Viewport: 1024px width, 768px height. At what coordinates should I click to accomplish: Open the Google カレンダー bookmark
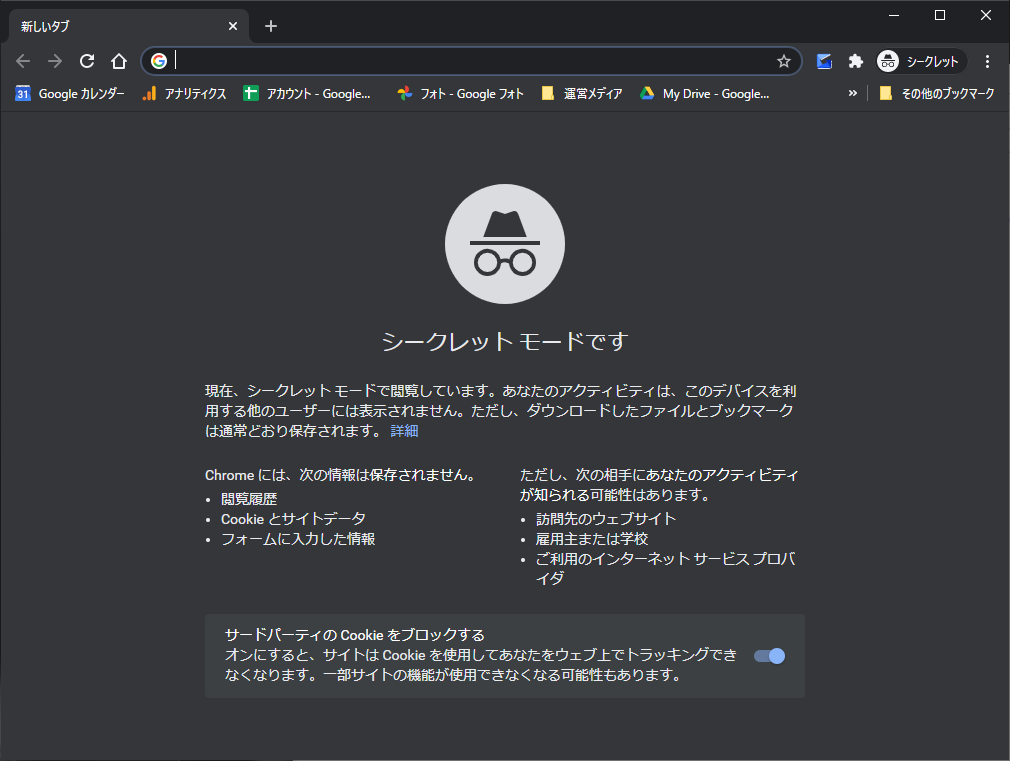point(69,93)
